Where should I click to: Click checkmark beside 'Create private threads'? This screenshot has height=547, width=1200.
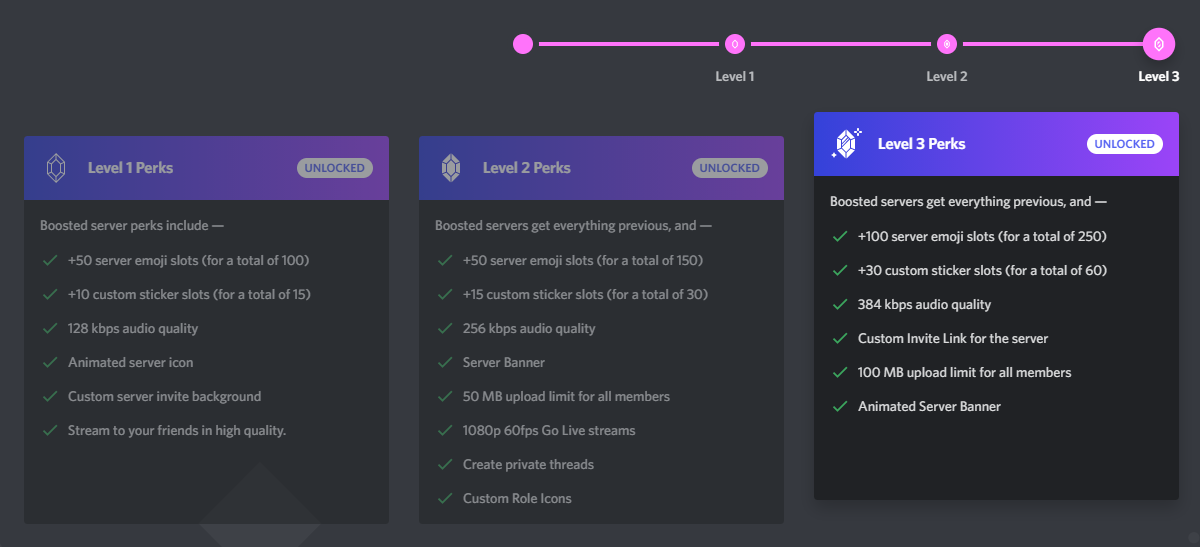pos(444,464)
